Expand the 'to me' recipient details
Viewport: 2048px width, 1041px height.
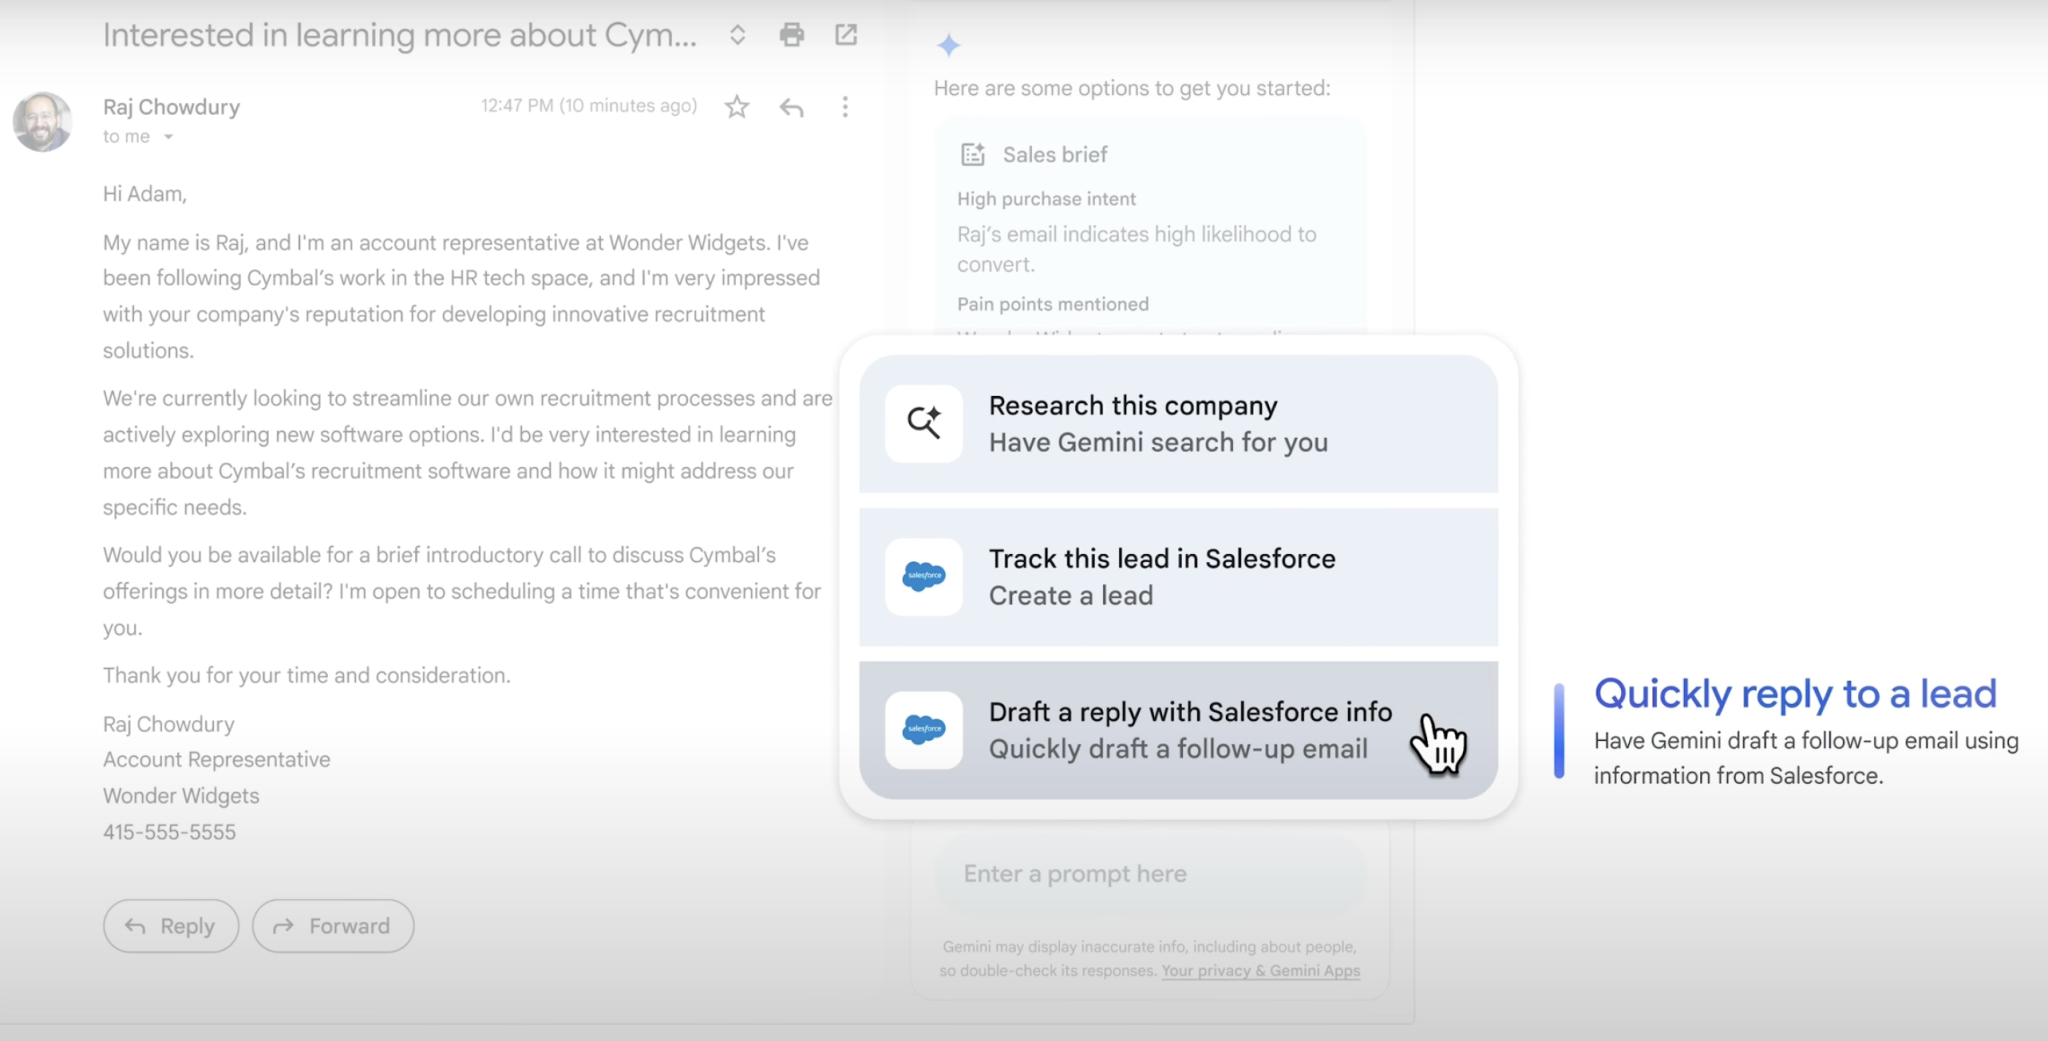click(x=169, y=137)
